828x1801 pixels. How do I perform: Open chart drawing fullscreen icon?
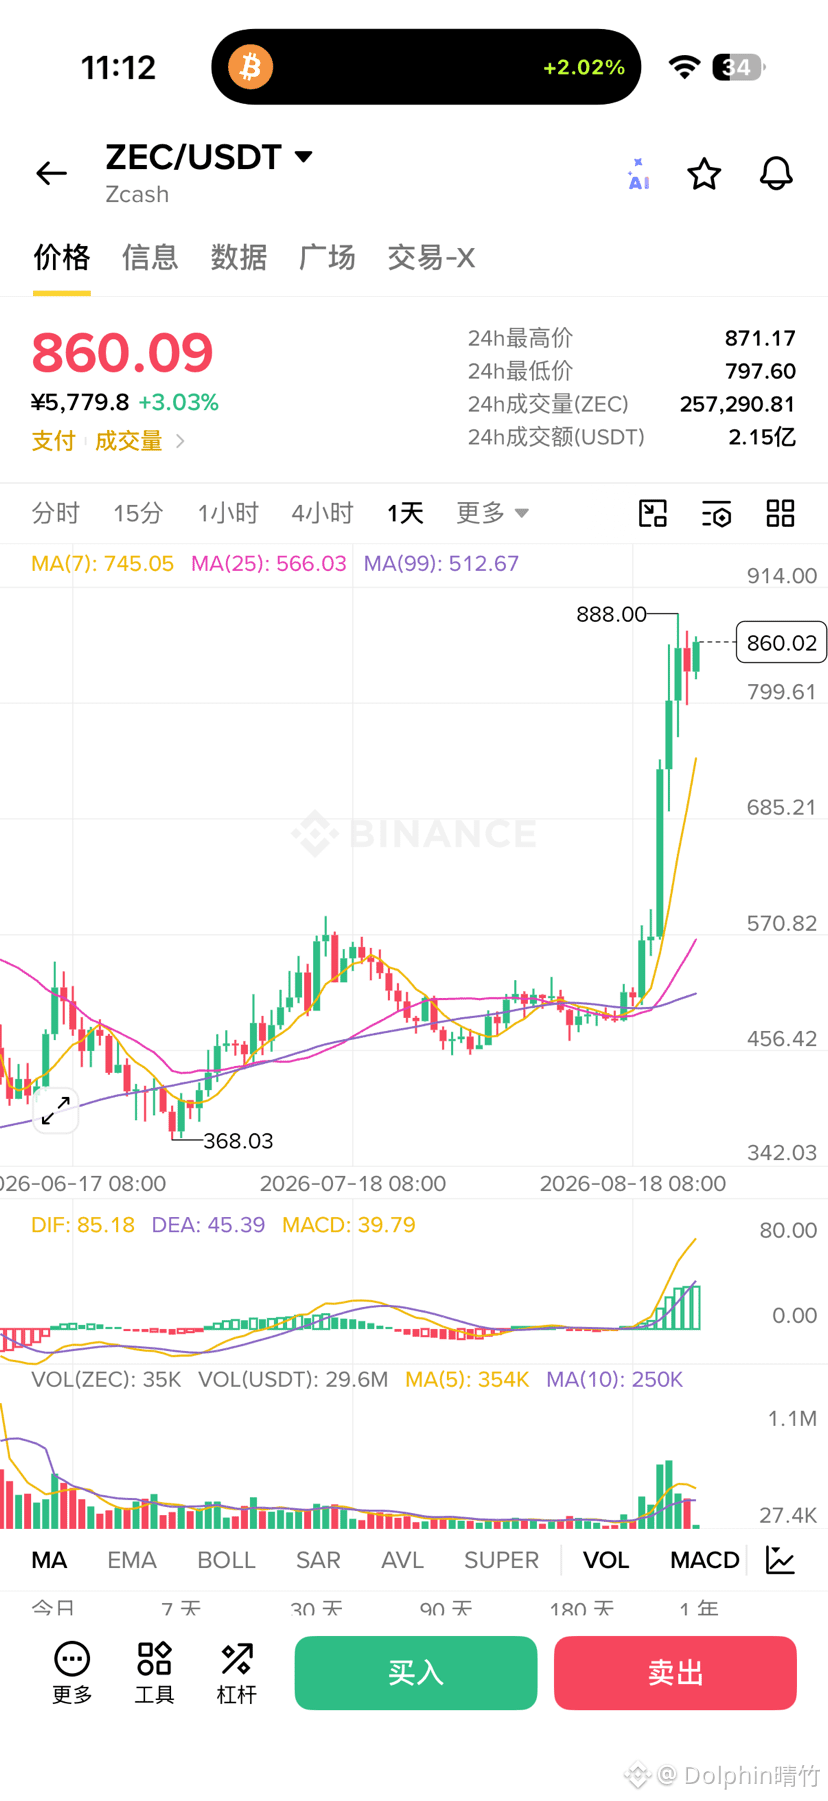coord(653,513)
